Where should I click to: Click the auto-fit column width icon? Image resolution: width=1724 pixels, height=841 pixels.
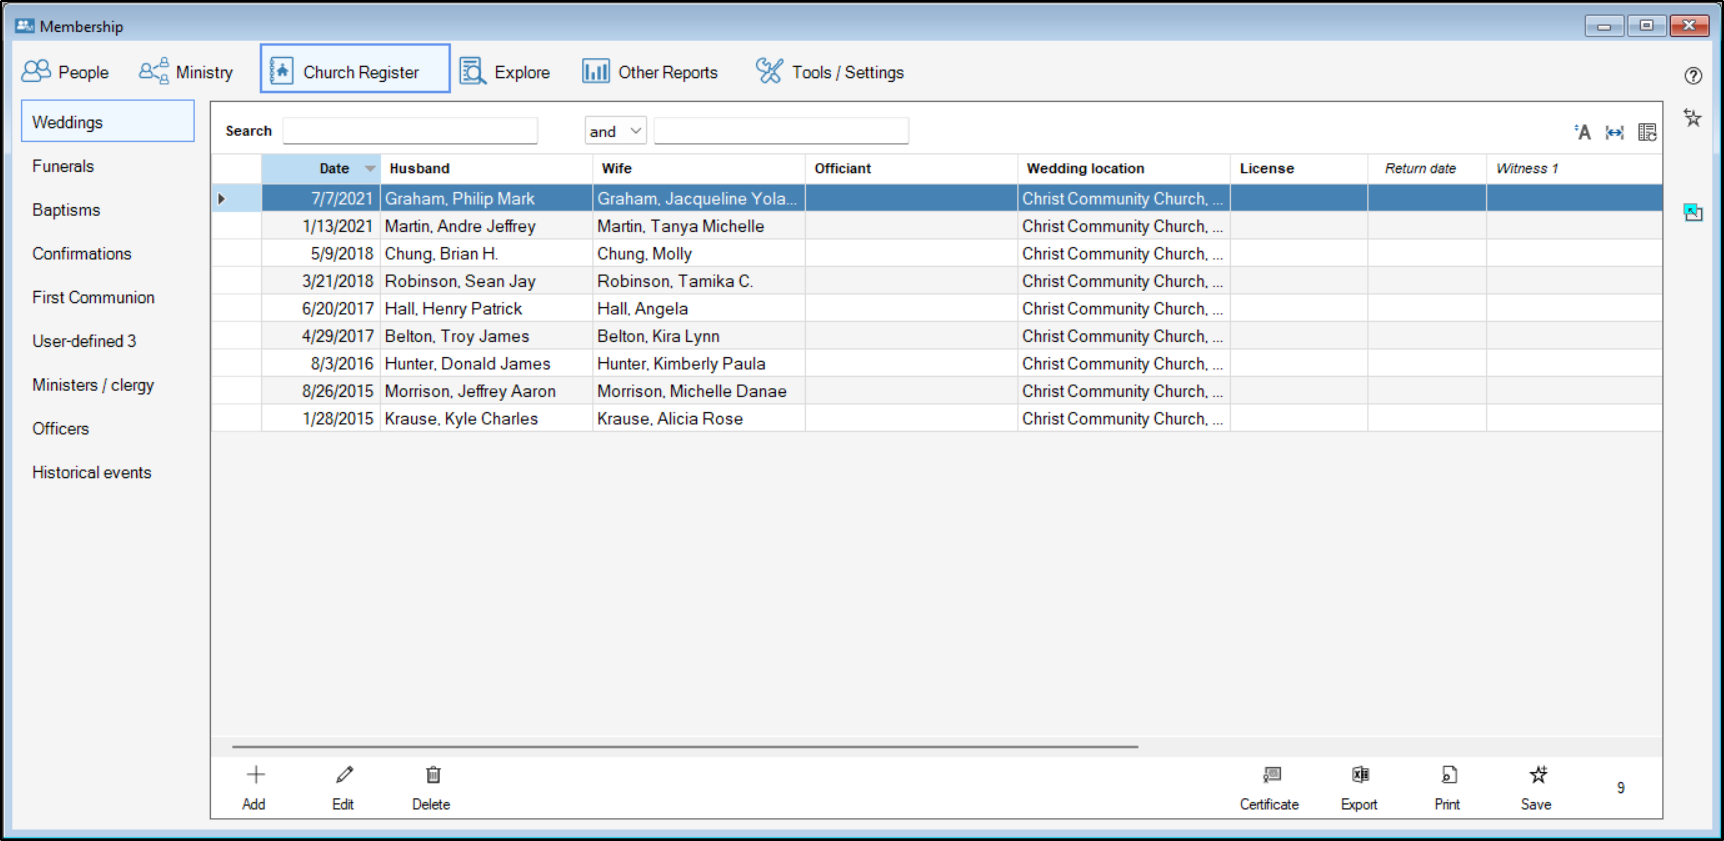pos(1614,132)
